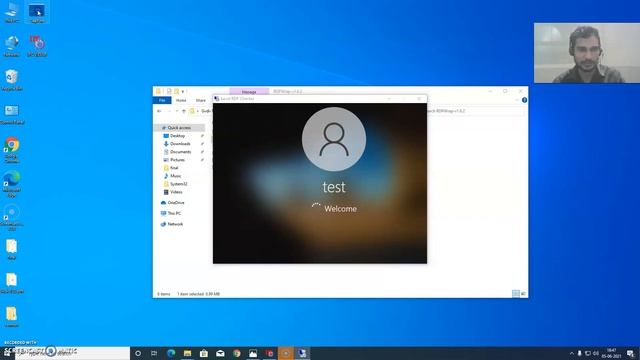Screen dimensions: 640x360
Task: Click the Back arrow in File Explorer
Action: pyautogui.click(x=159, y=111)
